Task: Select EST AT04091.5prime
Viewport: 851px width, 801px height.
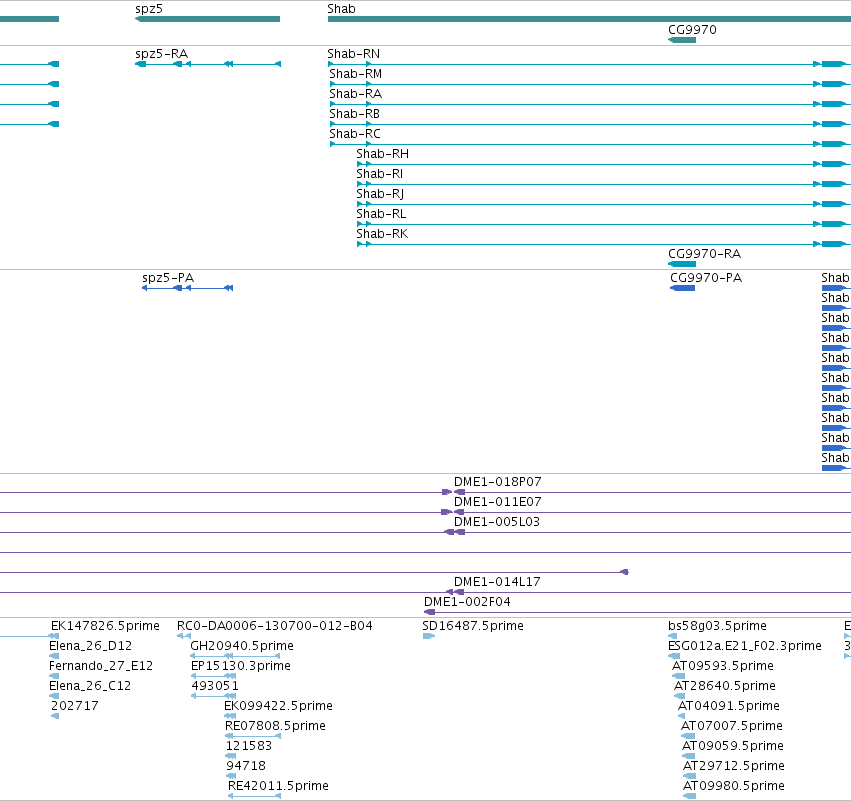Action: click(729, 706)
